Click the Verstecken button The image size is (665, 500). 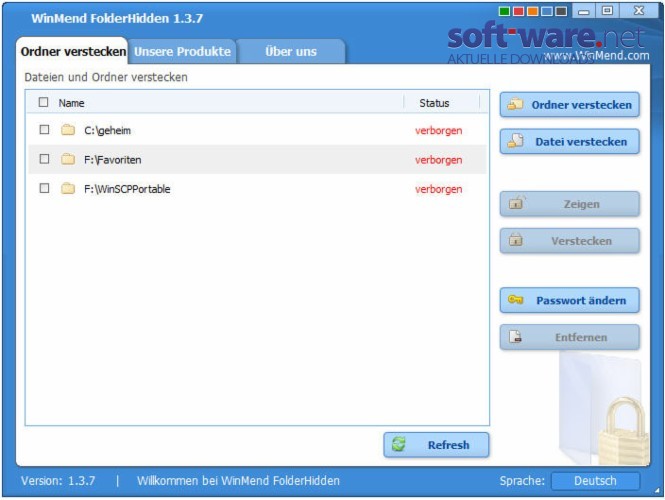click(570, 241)
